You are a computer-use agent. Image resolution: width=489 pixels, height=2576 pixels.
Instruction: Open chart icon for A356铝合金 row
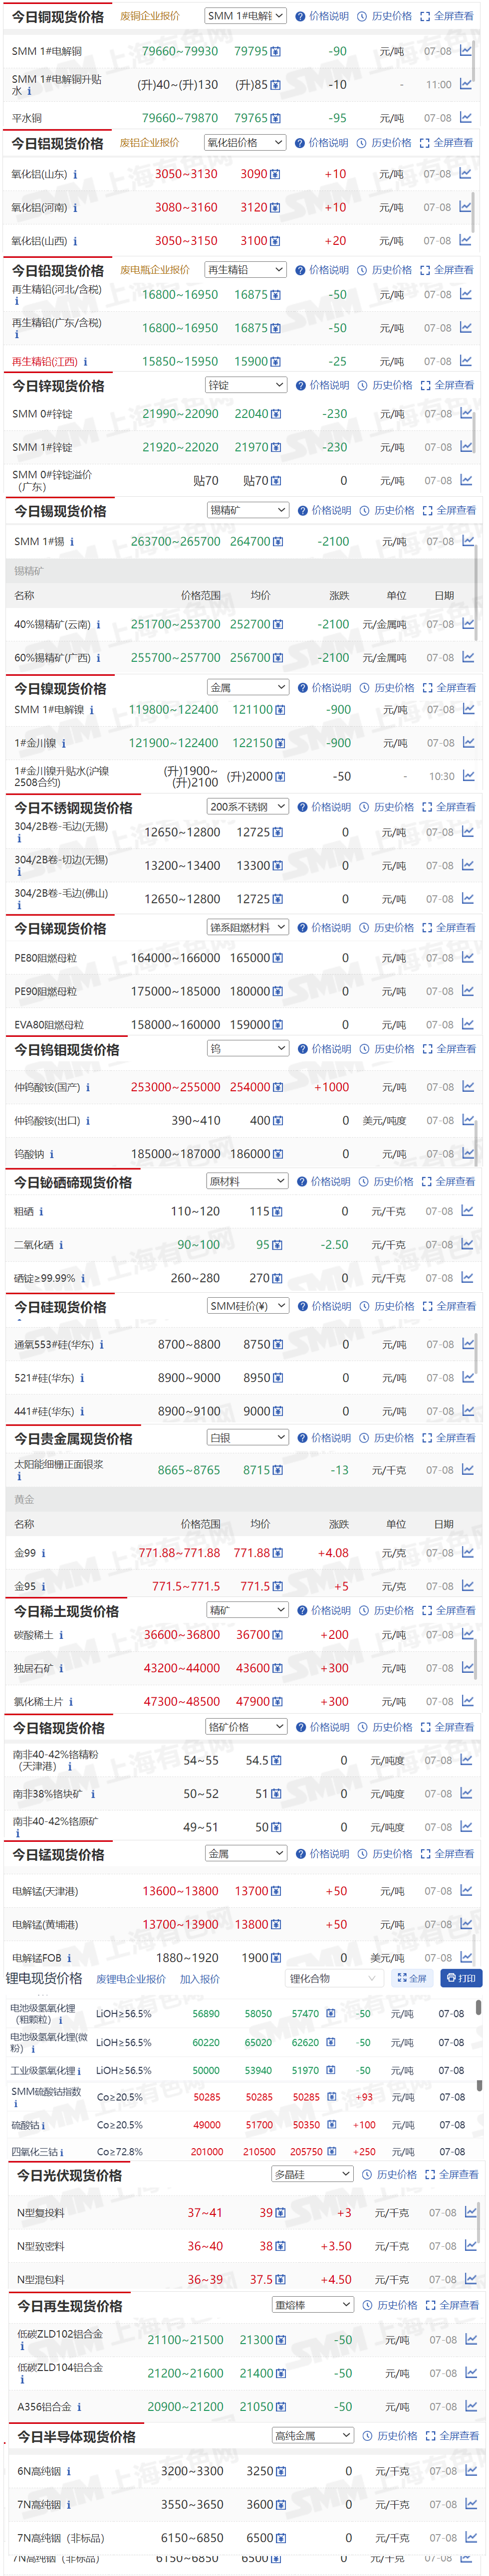(471, 2406)
